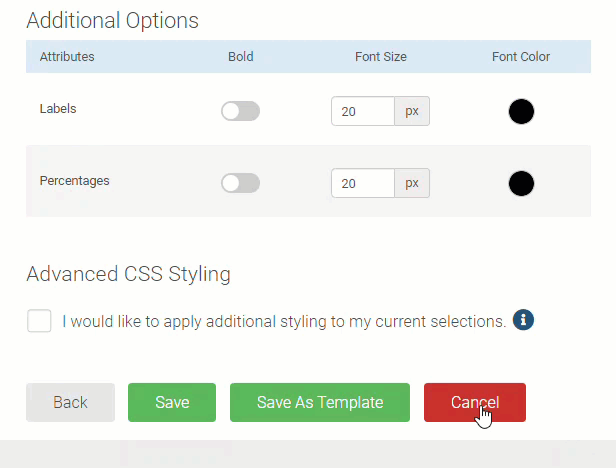Click the px unit next to Labels size
Viewport: 616px width, 468px height.
(x=412, y=111)
